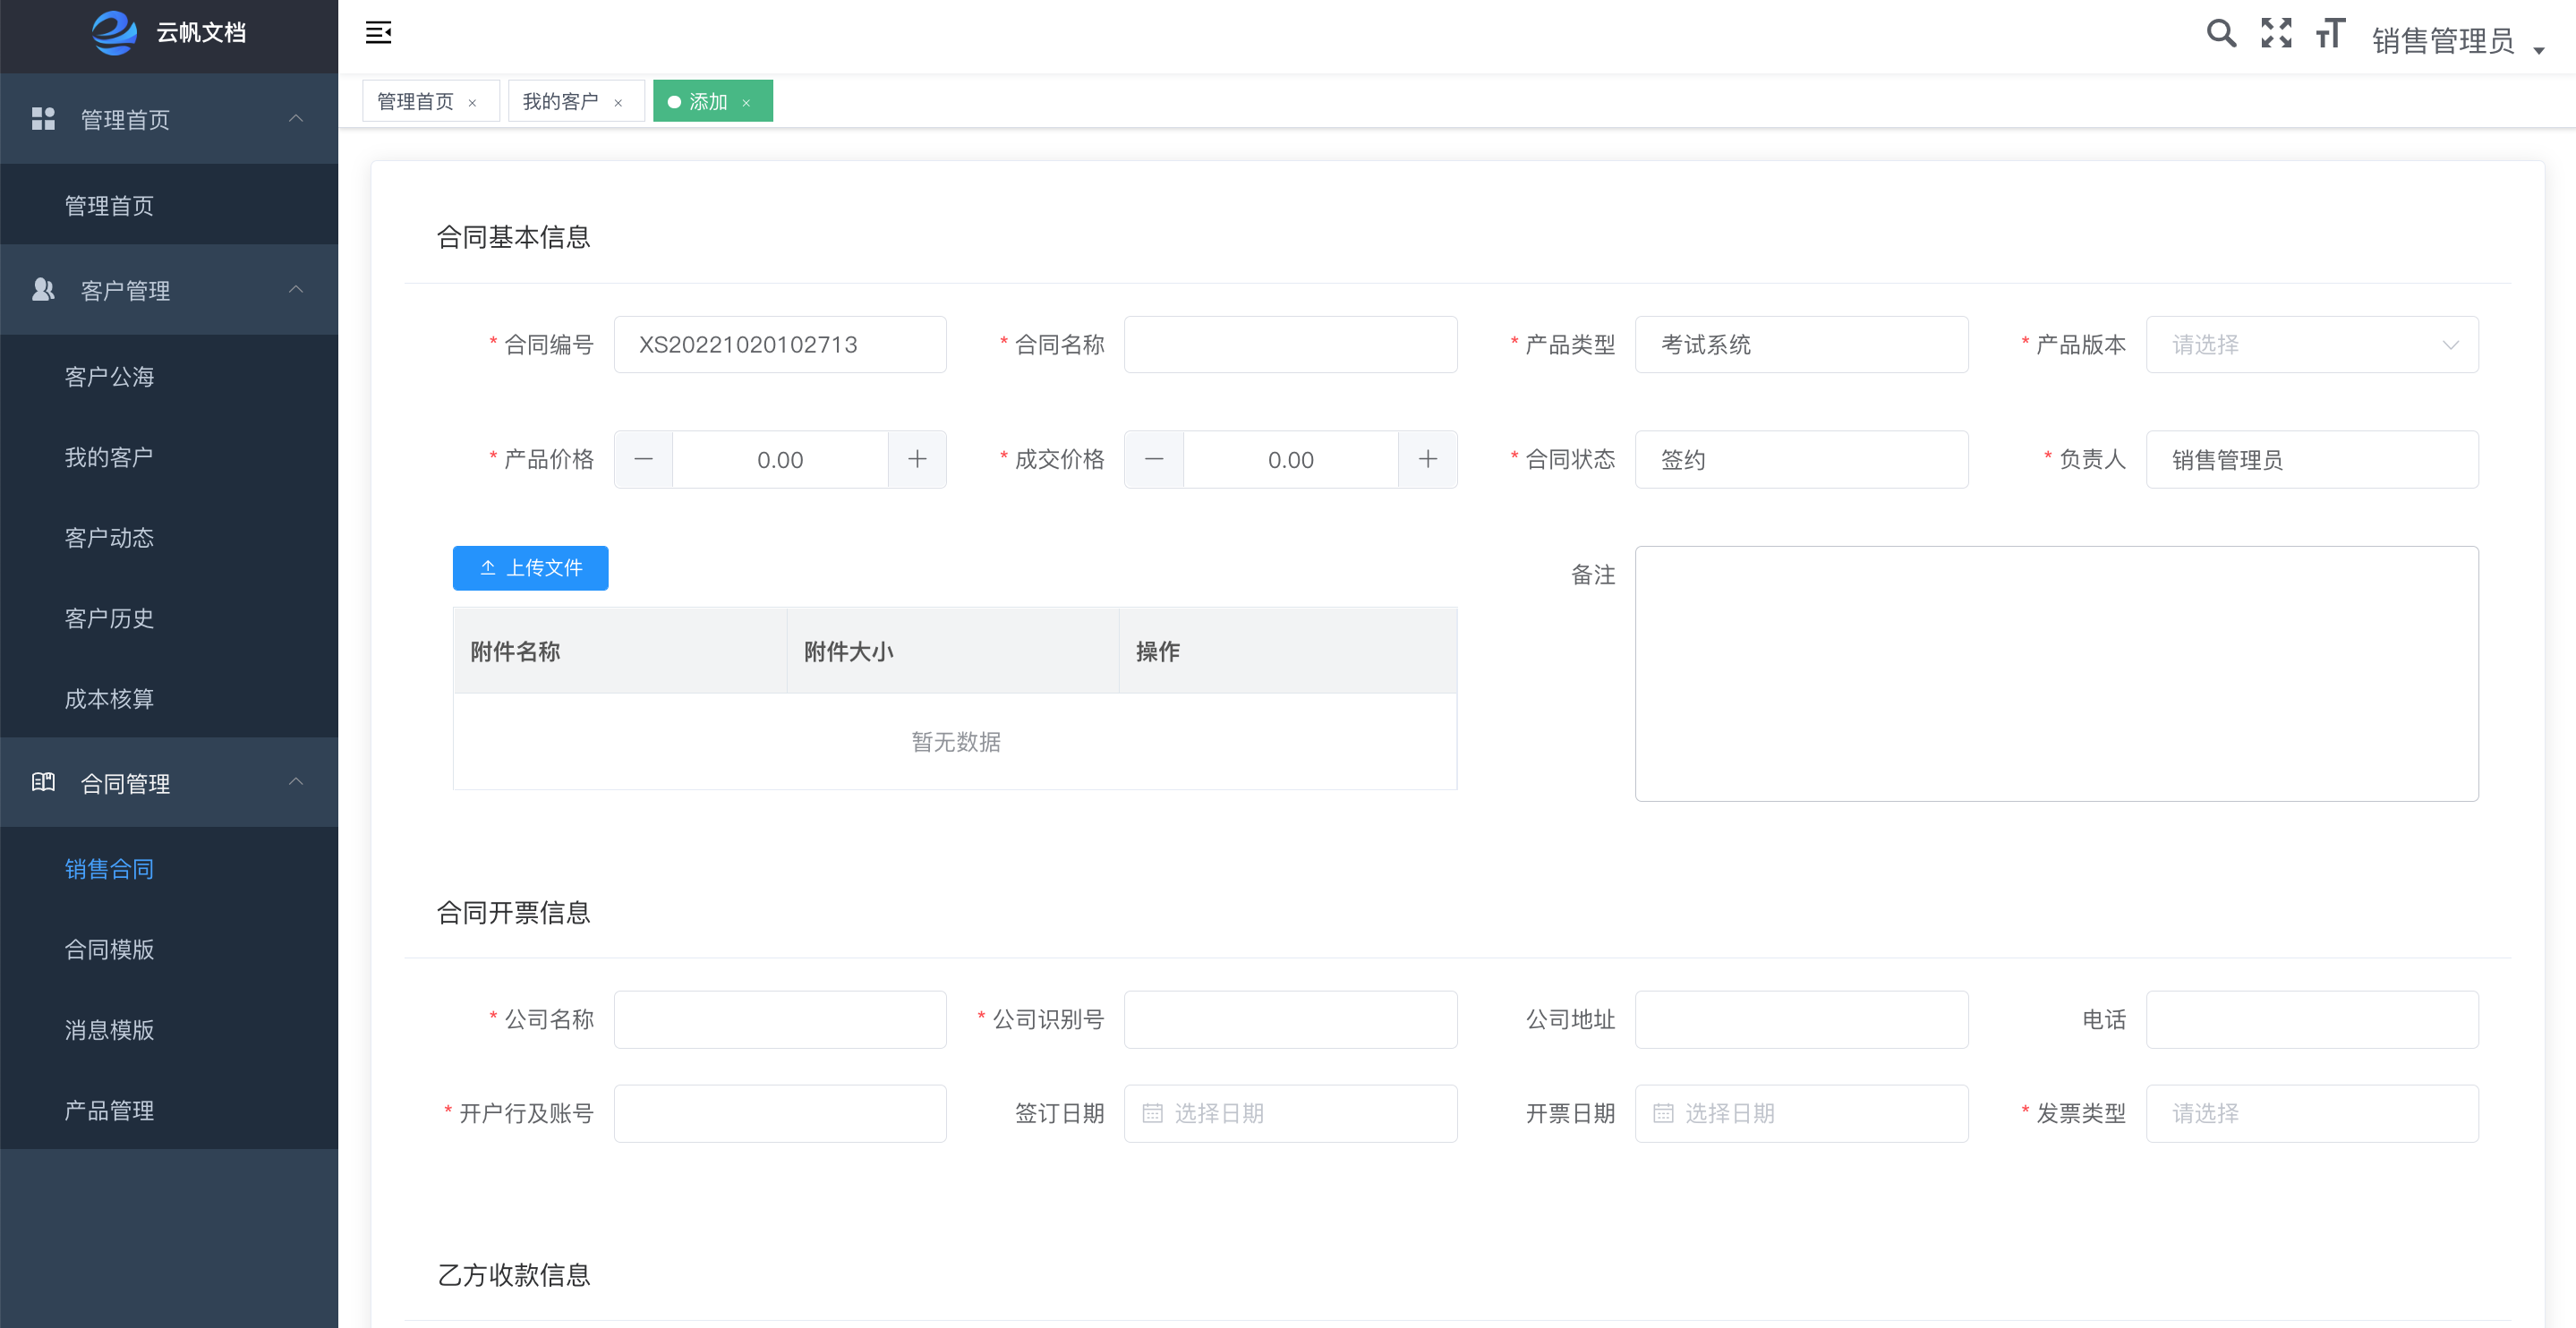This screenshot has width=2576, height=1328.
Task: Focus the 电话 input field
Action: click(2312, 1019)
